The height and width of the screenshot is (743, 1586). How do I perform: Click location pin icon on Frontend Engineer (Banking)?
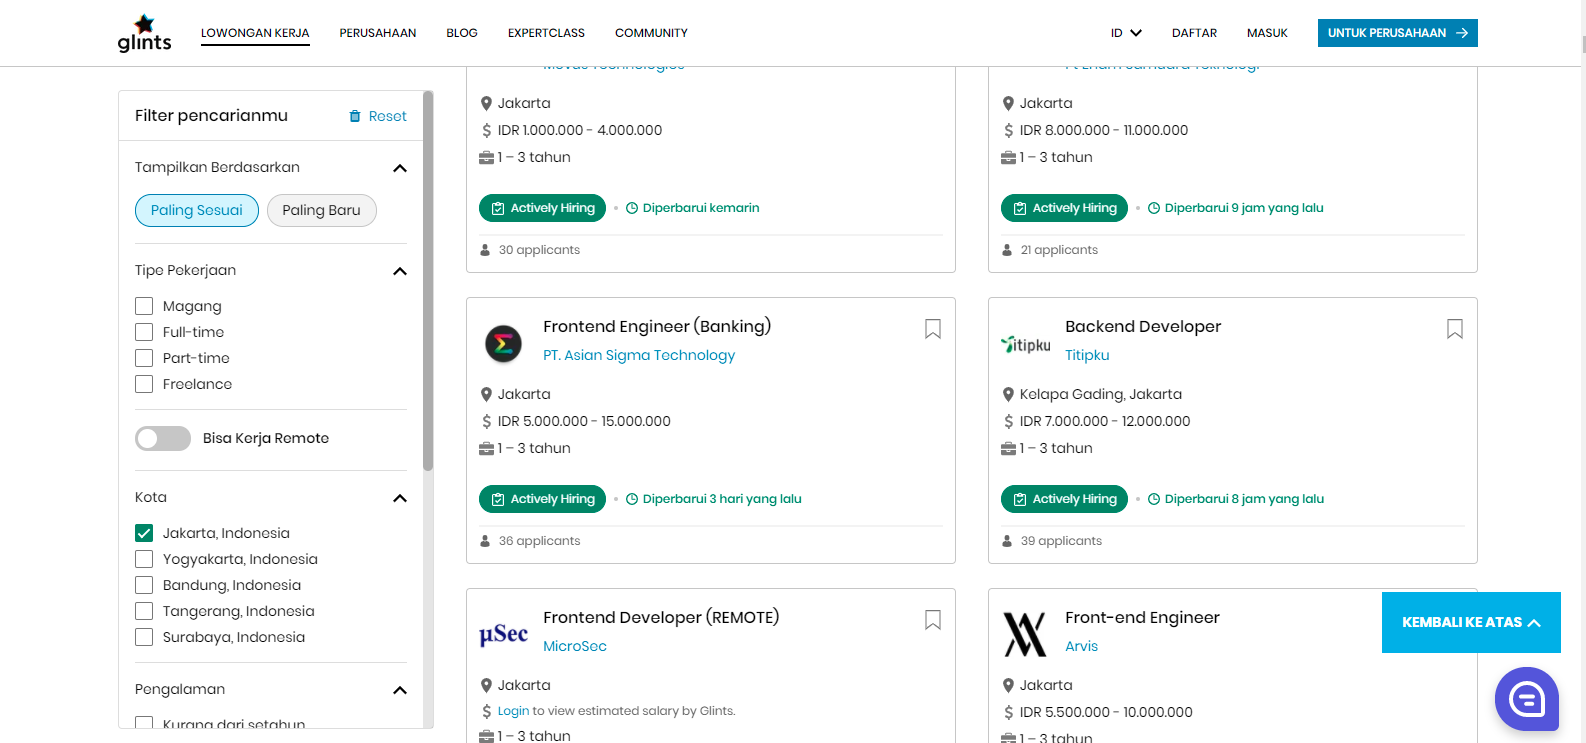point(486,395)
